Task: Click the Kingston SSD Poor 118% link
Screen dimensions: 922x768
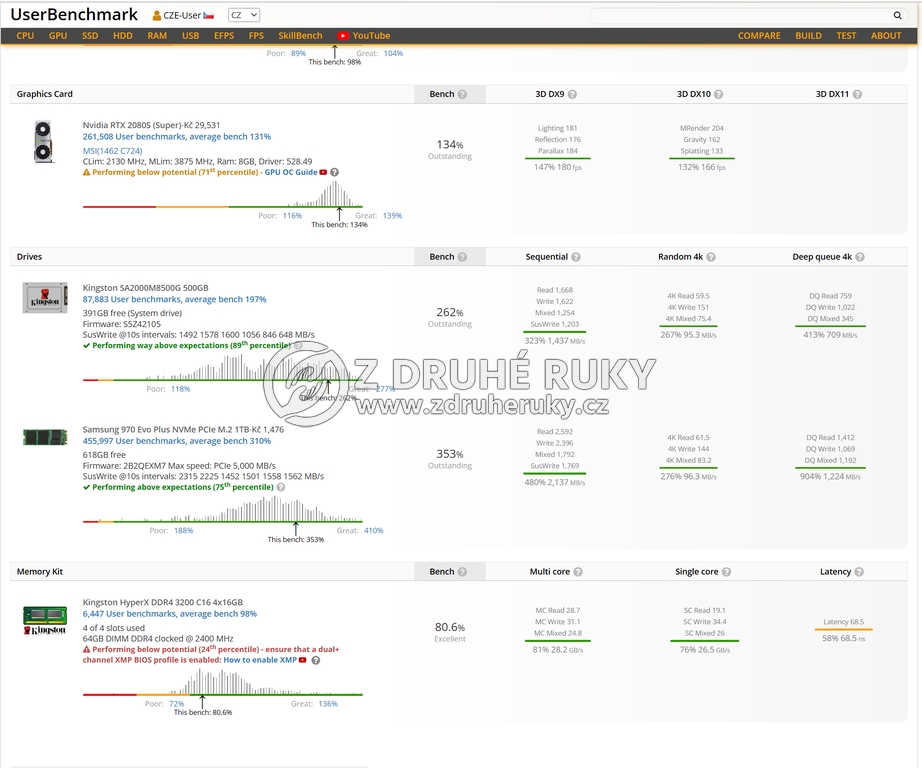Action: pyautogui.click(x=181, y=389)
